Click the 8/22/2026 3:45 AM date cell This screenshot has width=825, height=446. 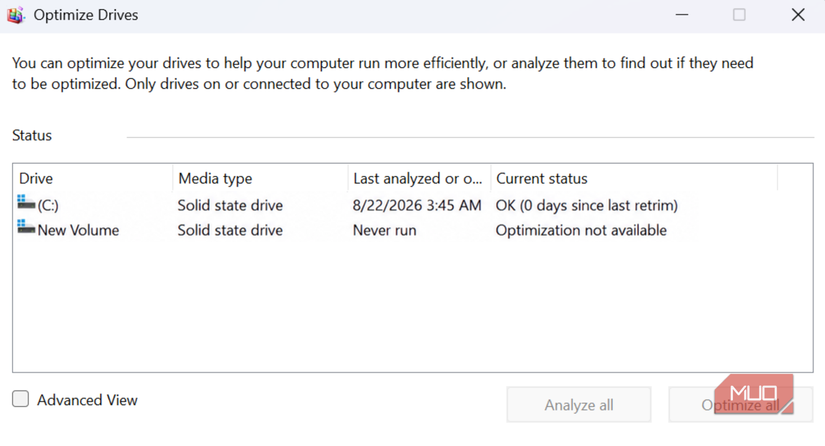tap(417, 205)
